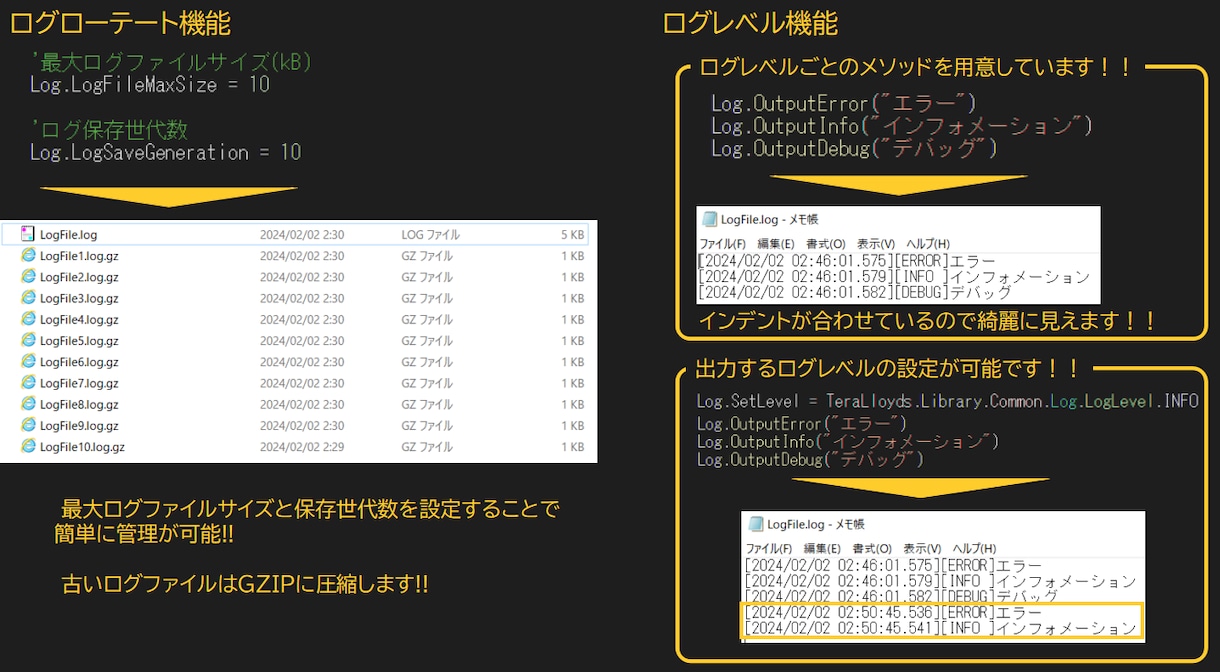Viewport: 1220px width, 672px height.
Task: Open 編集(E) menu in lower Notepad window
Action: [x=822, y=549]
